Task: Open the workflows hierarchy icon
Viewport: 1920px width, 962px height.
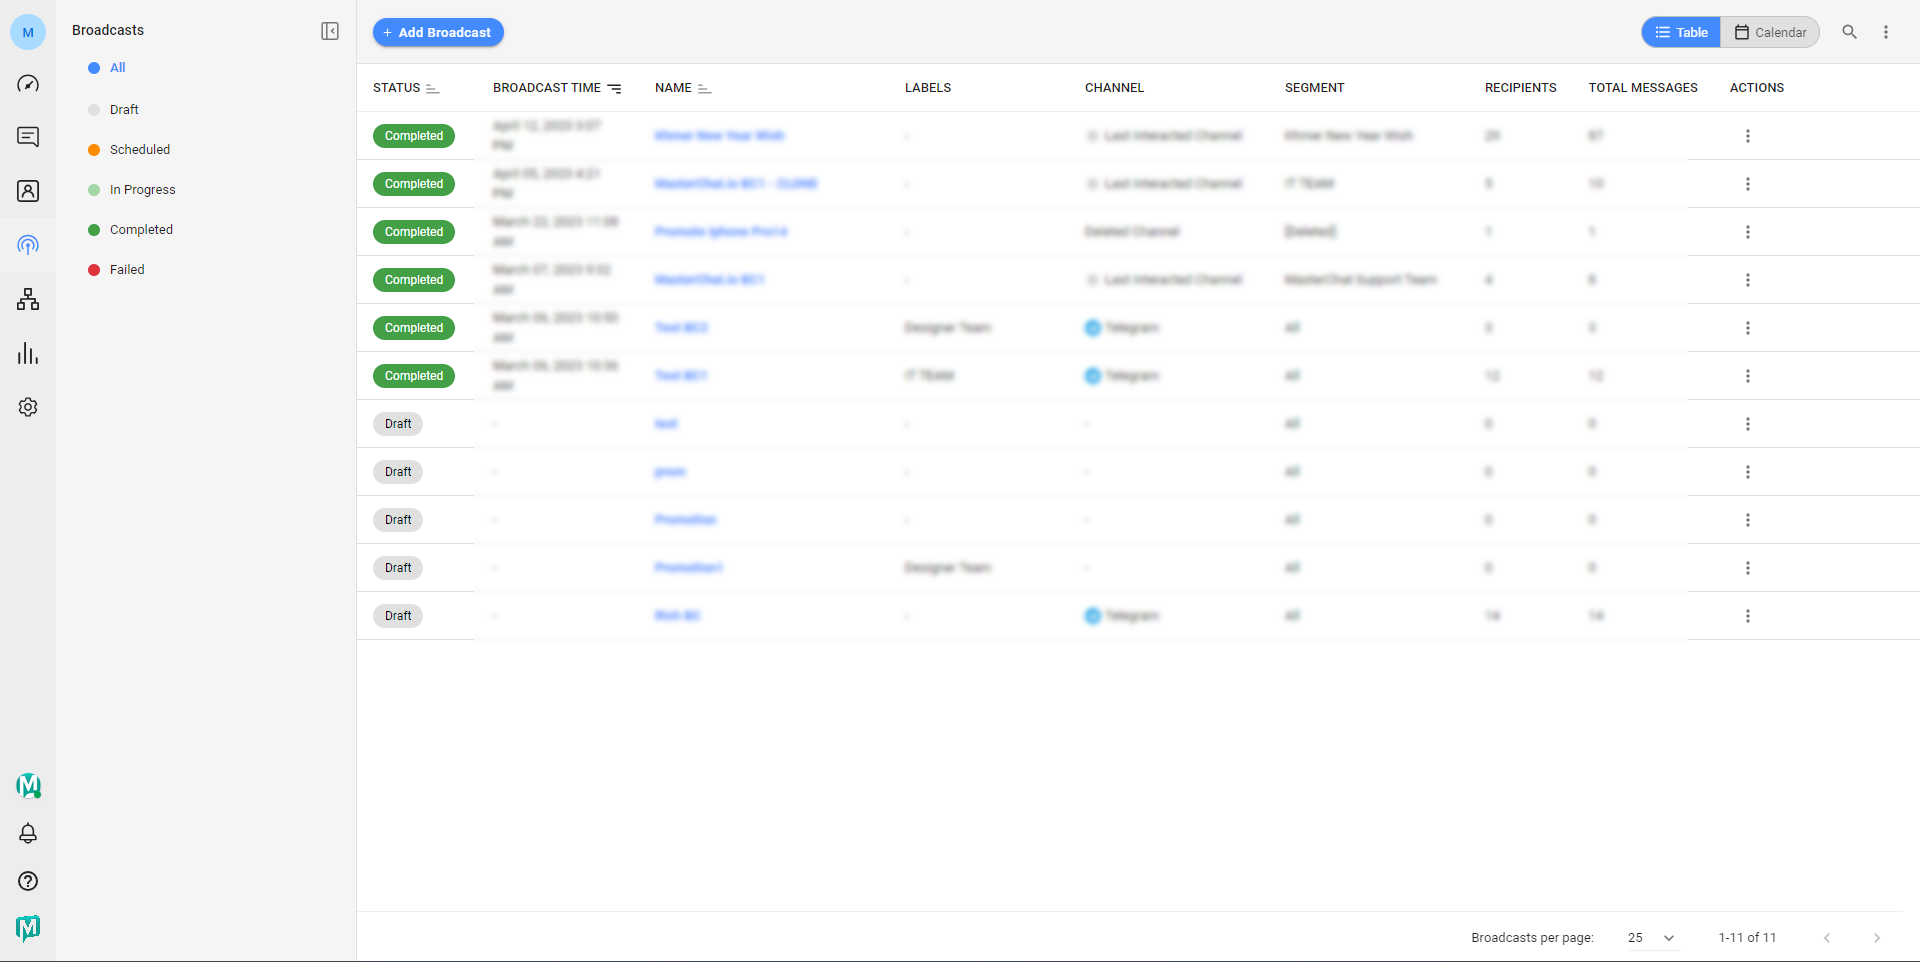Action: click(28, 299)
